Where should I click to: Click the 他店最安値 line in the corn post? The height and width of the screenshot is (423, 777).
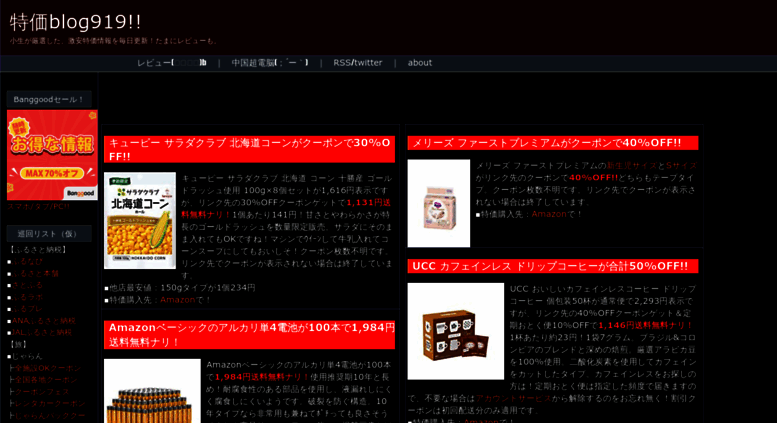[180, 288]
